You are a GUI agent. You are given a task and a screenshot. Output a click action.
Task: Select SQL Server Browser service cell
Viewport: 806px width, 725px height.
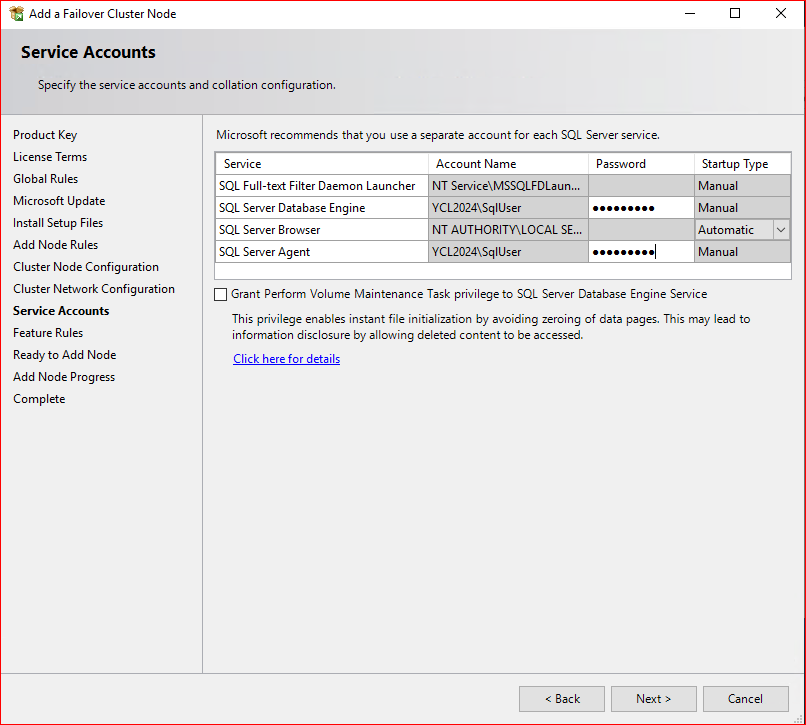pyautogui.click(x=322, y=230)
